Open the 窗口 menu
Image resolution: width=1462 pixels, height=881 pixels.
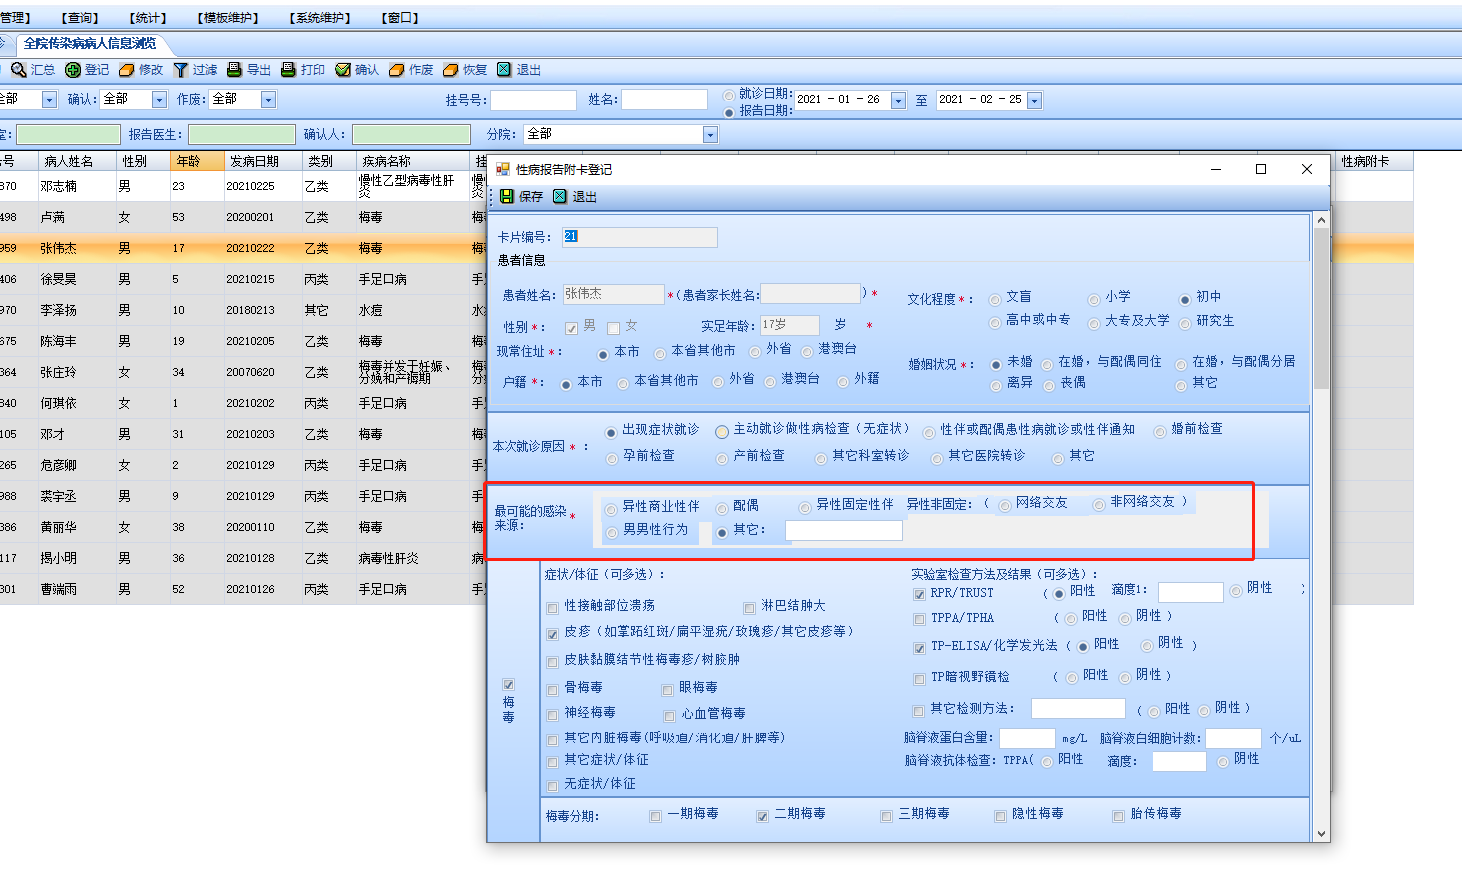coord(400,18)
